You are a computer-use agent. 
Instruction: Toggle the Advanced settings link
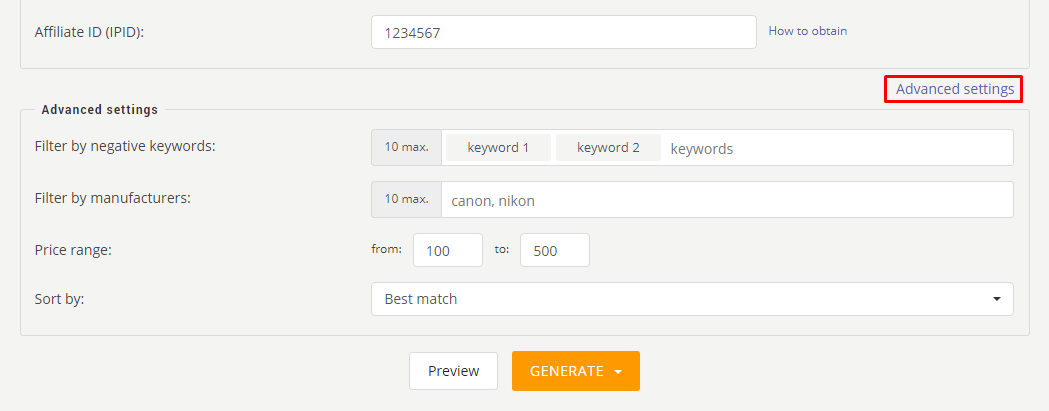coord(955,89)
